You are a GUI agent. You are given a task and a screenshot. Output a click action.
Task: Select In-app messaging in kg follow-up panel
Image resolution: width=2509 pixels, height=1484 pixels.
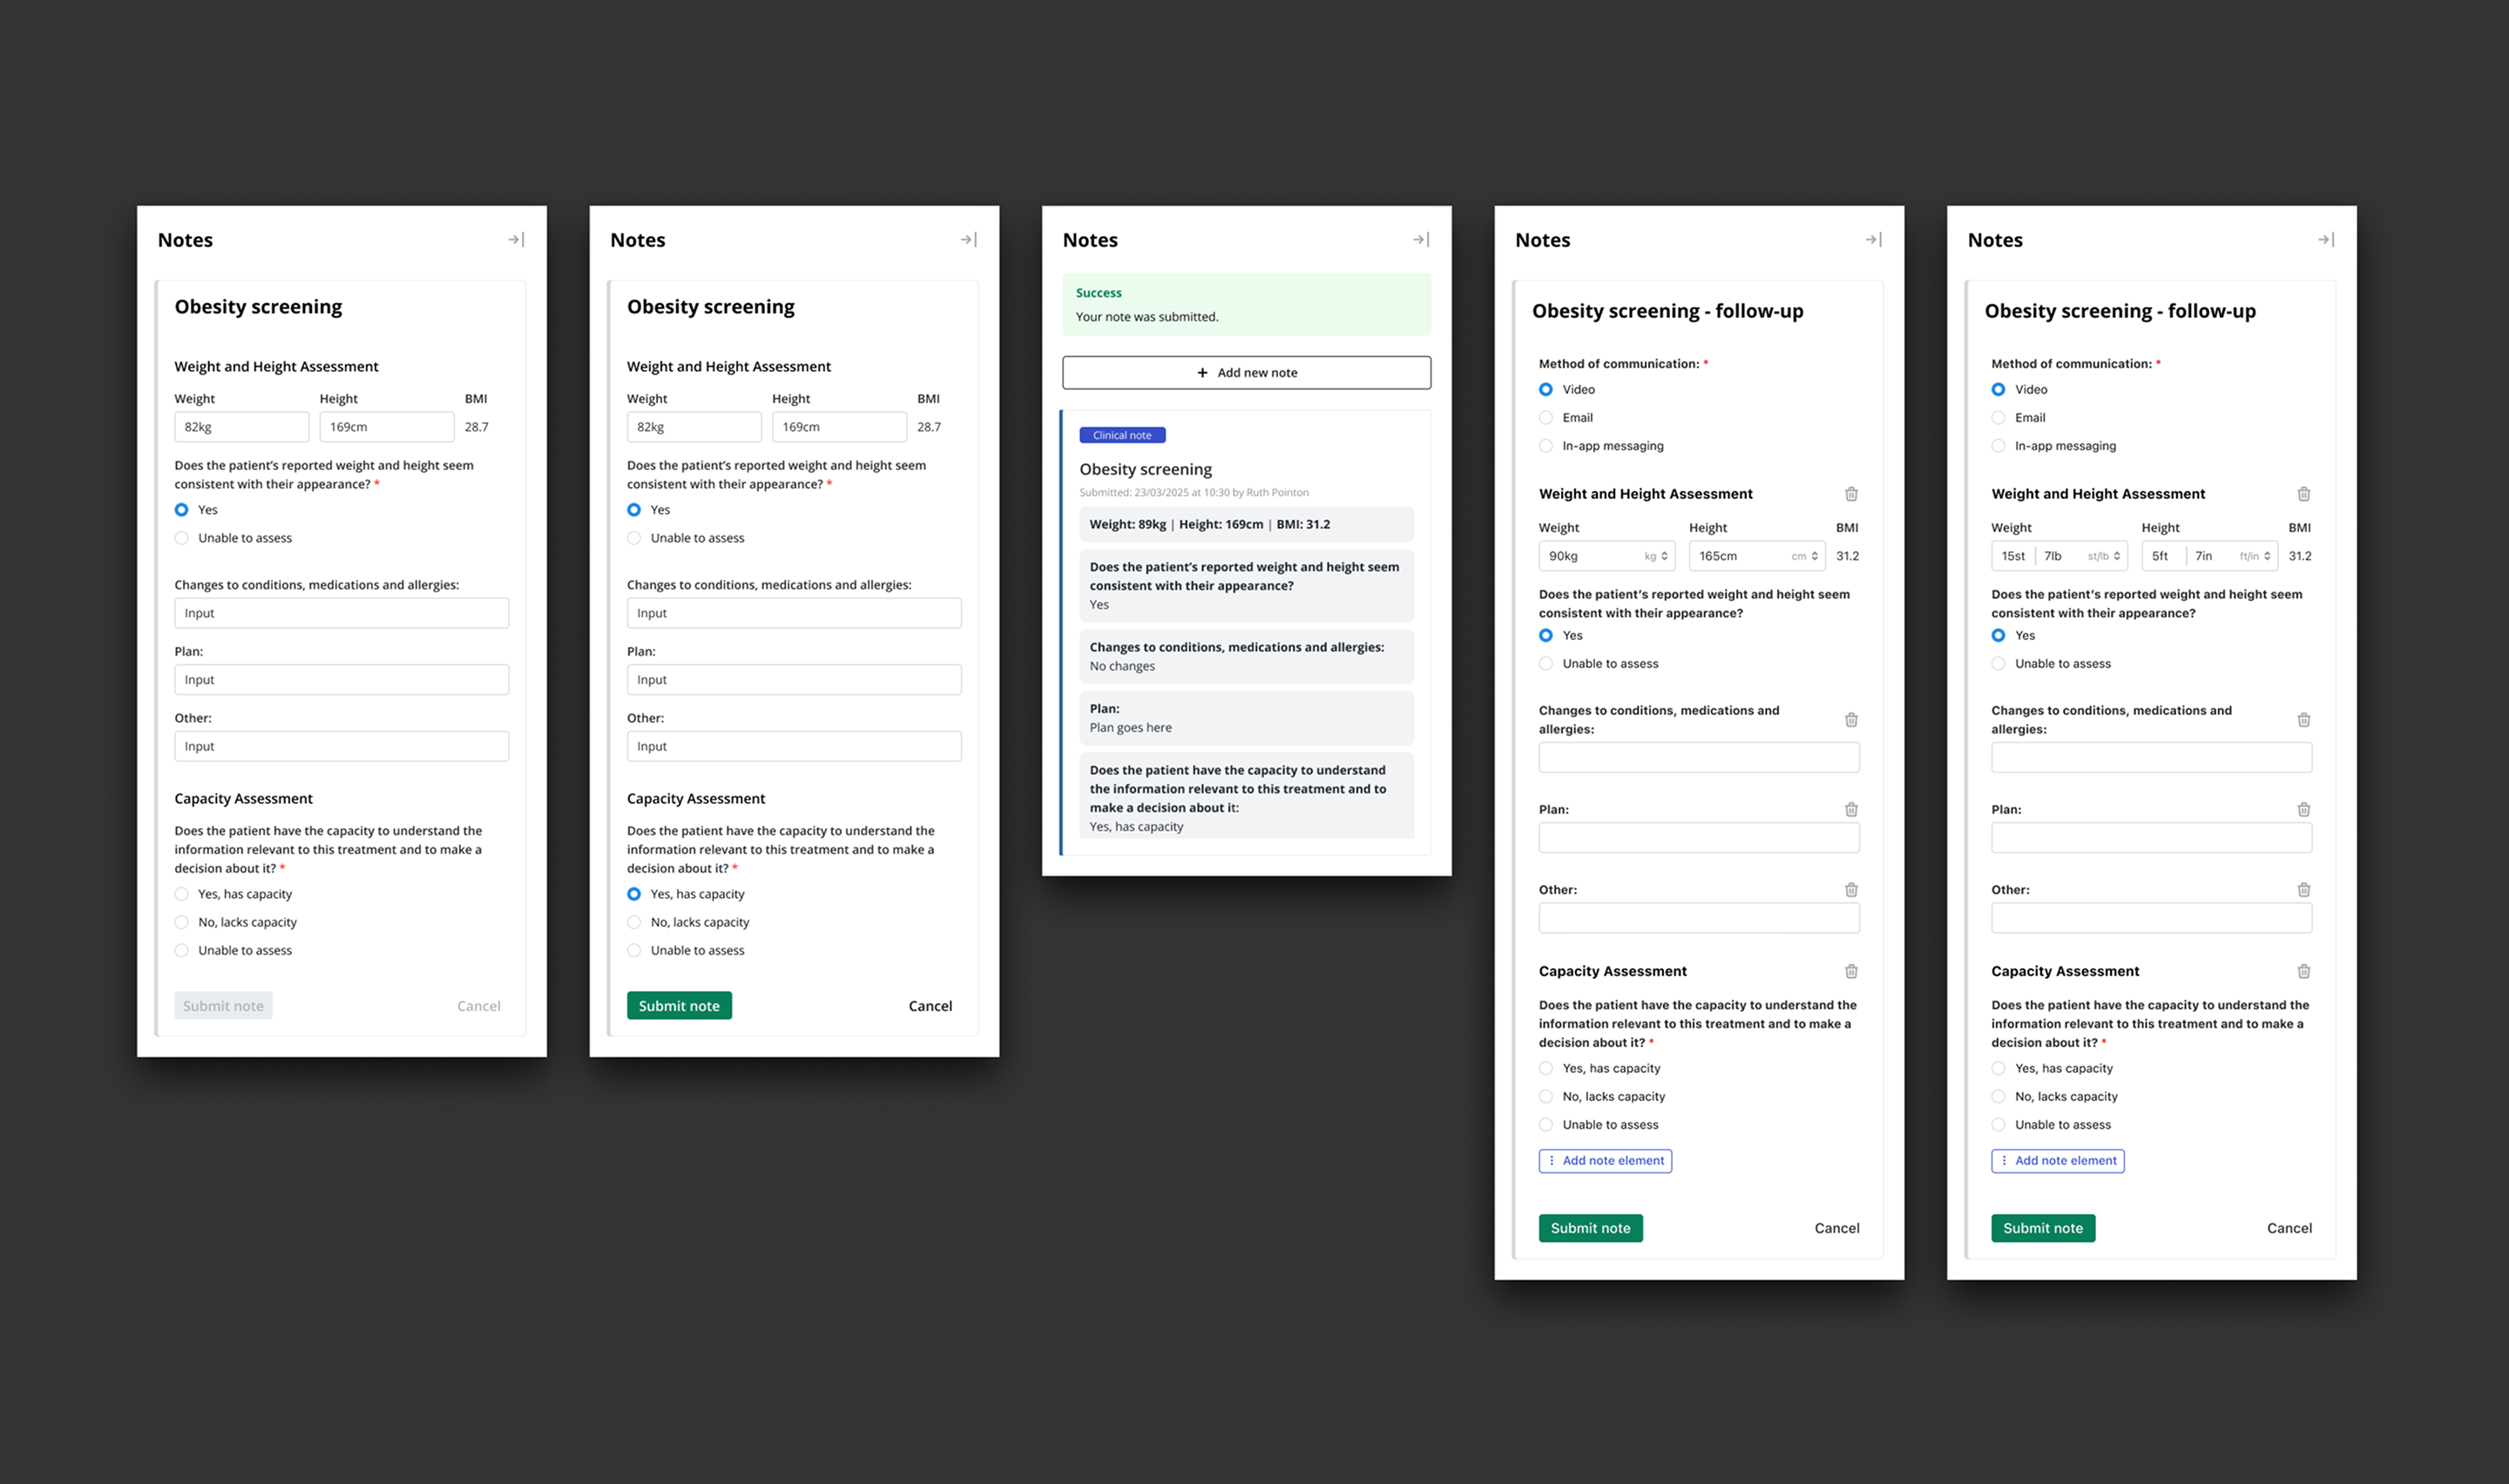pos(1546,446)
